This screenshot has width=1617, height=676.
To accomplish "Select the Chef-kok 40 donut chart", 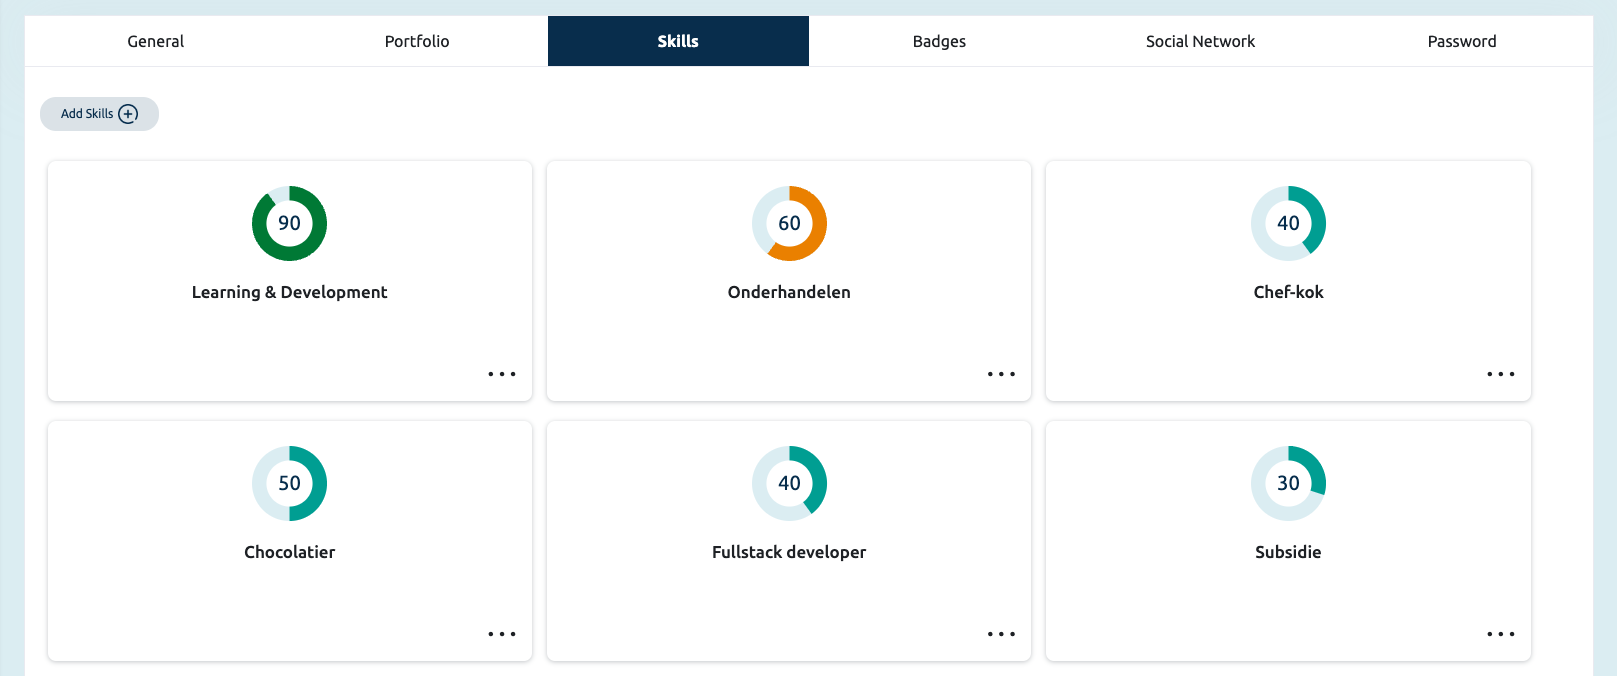I will [1288, 223].
